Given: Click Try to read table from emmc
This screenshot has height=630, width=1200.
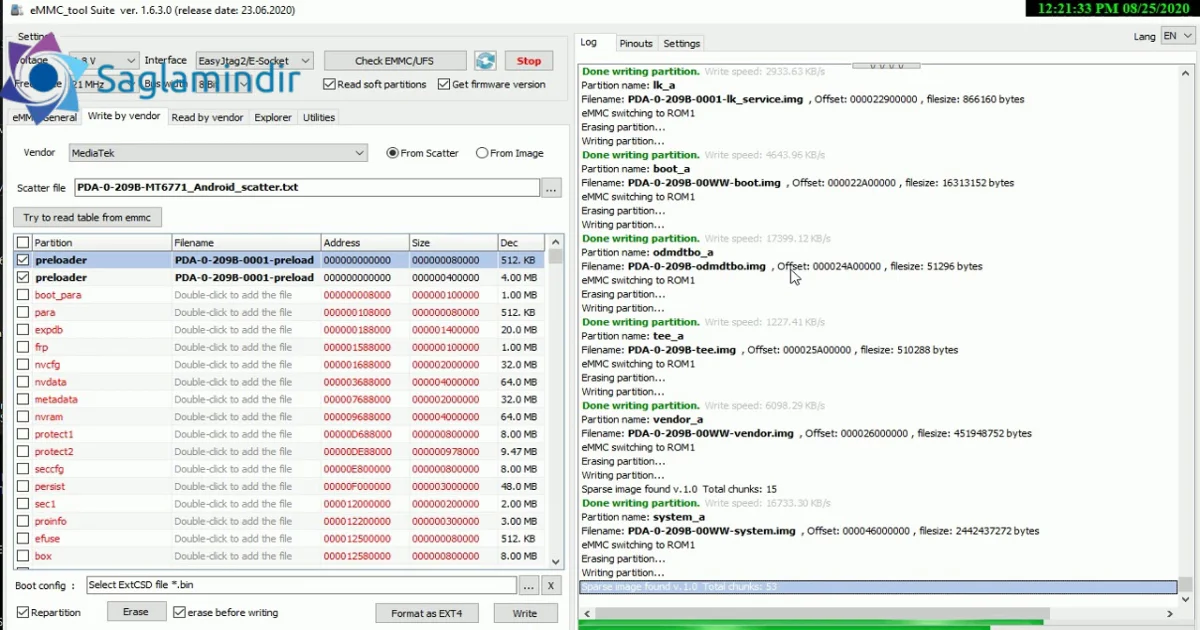Looking at the screenshot, I should pos(87,217).
